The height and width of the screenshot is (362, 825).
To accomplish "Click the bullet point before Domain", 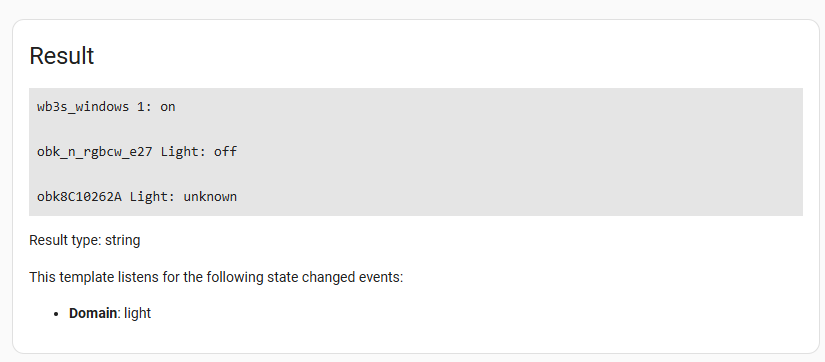I will click(56, 314).
